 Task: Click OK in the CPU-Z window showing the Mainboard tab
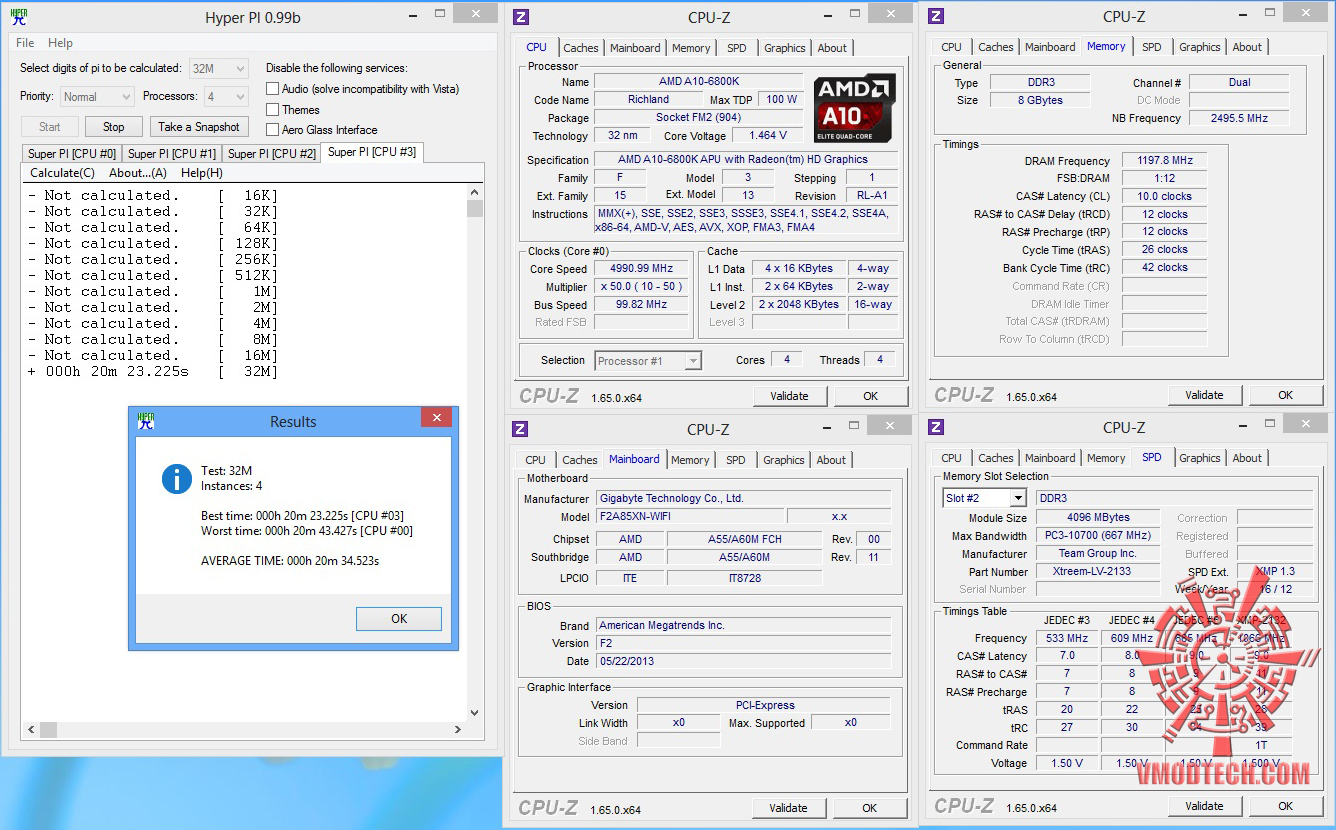870,808
